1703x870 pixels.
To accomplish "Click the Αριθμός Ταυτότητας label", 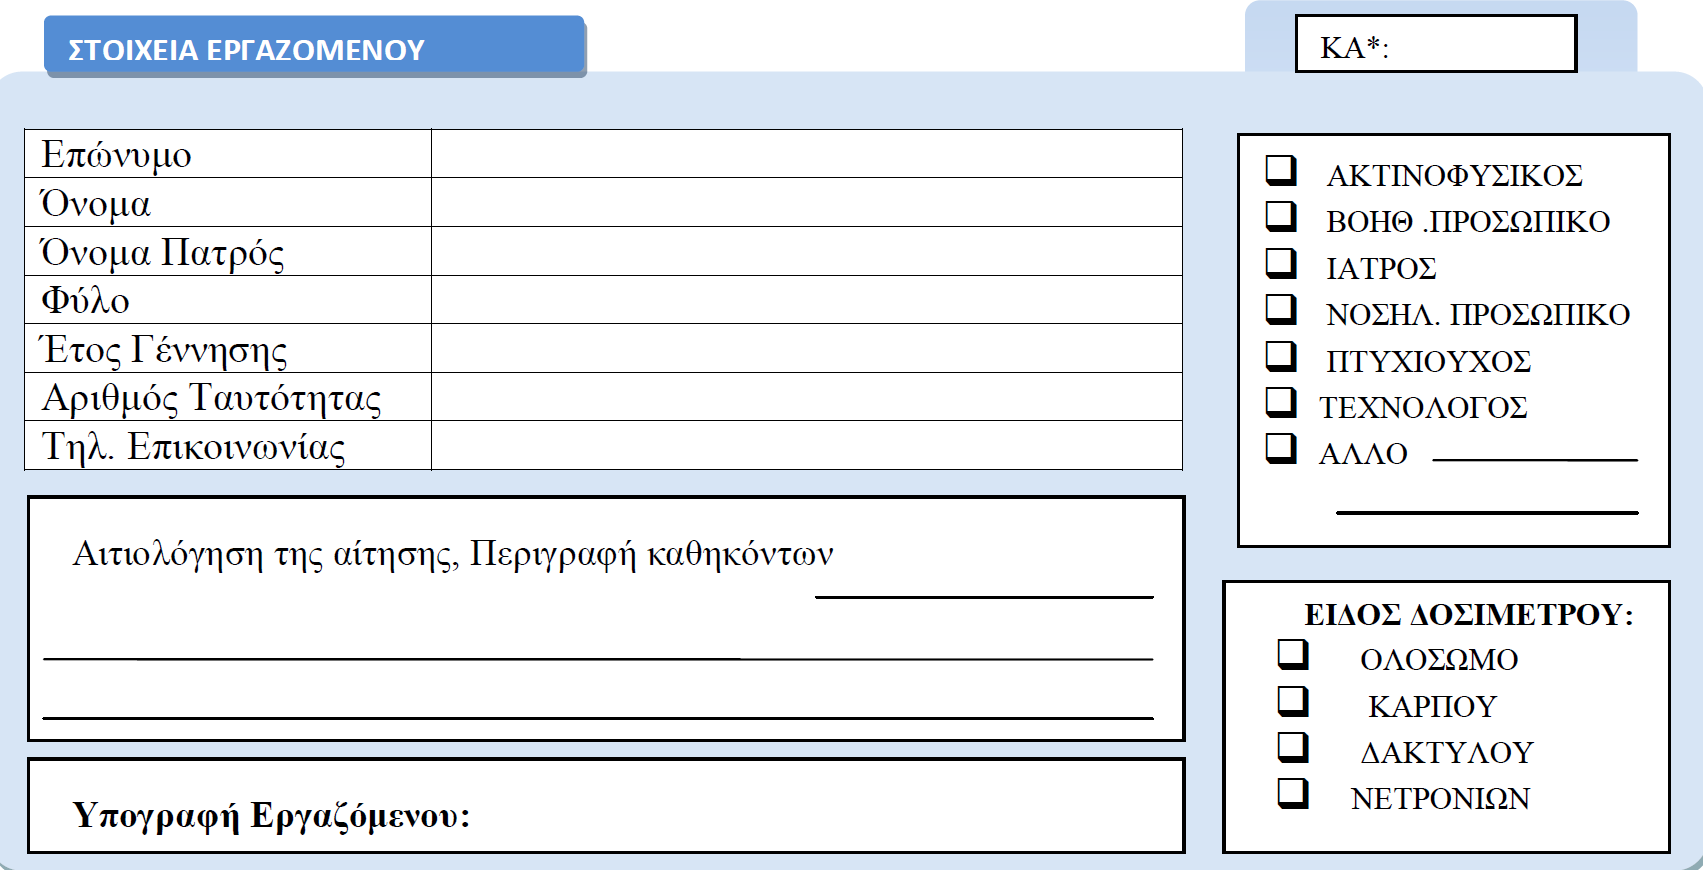I will (211, 398).
